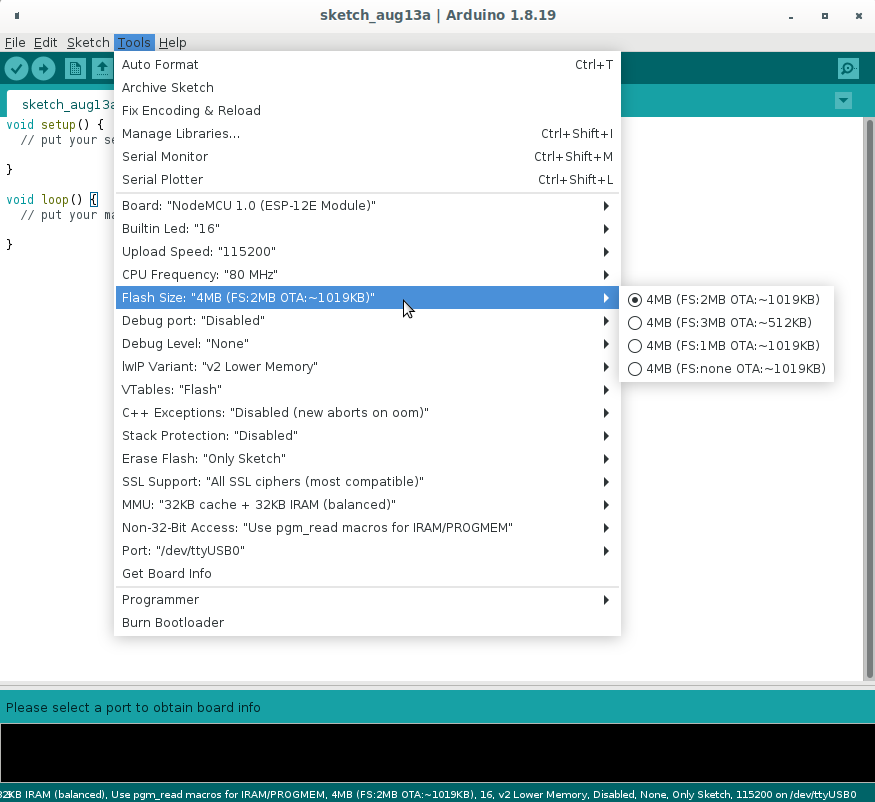Image resolution: width=875 pixels, height=802 pixels.
Task: Select 4MB (FS:none OTA:~1019KB) flash size
Action: click(726, 368)
